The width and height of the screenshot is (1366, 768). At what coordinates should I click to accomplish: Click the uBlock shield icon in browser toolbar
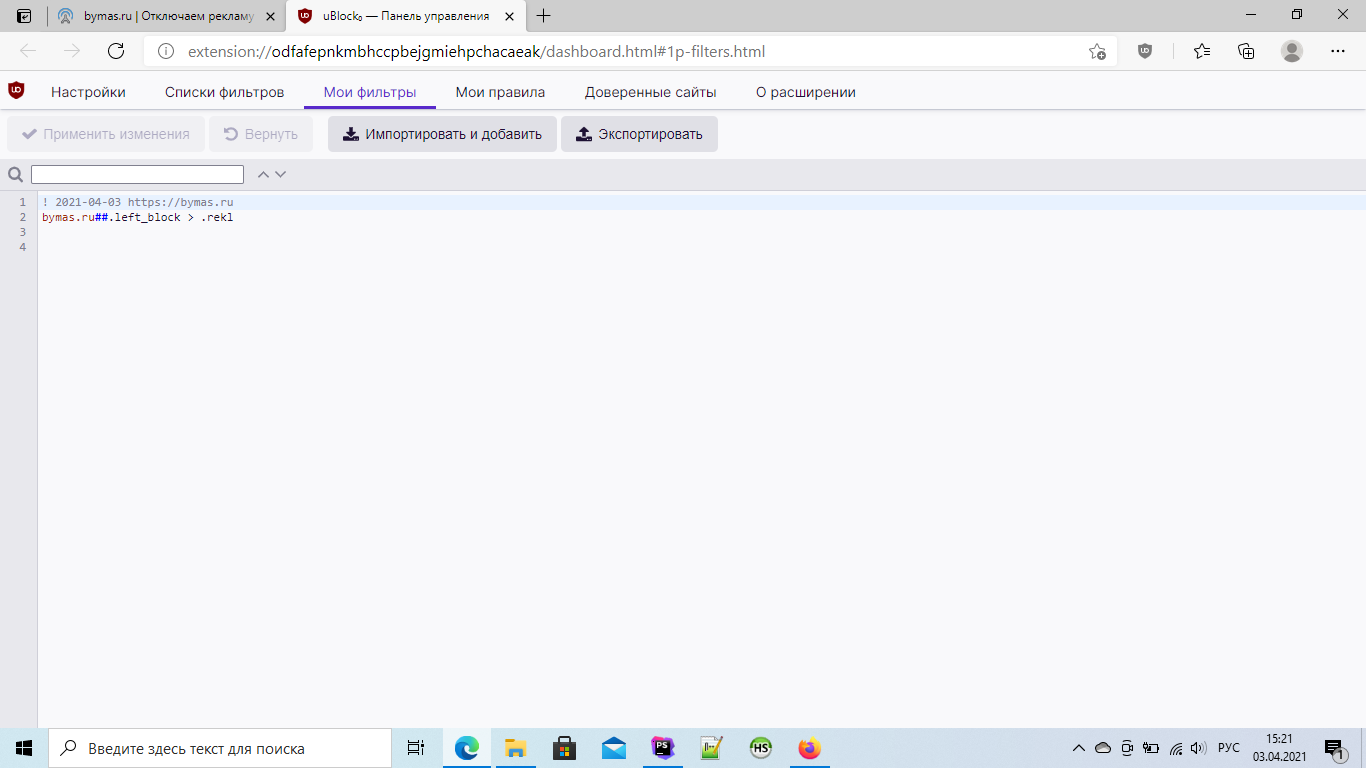[1145, 51]
